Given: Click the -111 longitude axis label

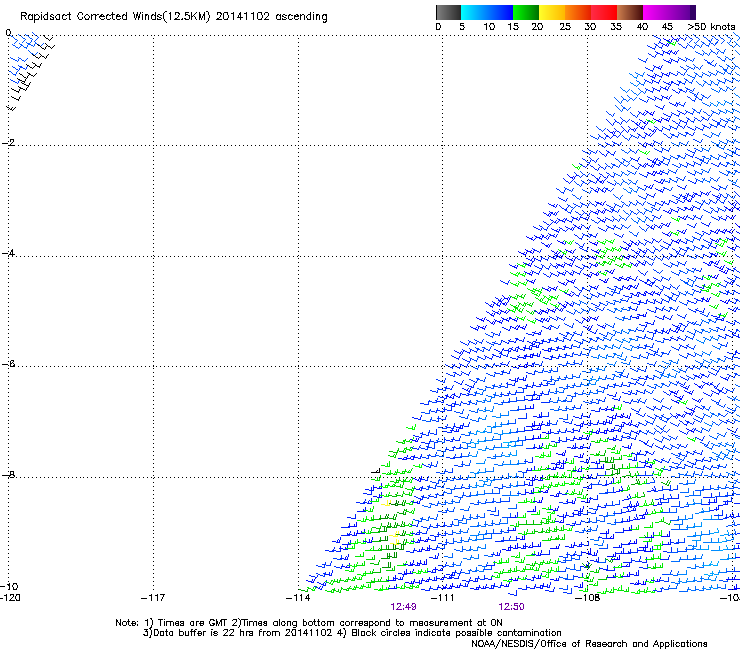Looking at the screenshot, I should [x=442, y=598].
